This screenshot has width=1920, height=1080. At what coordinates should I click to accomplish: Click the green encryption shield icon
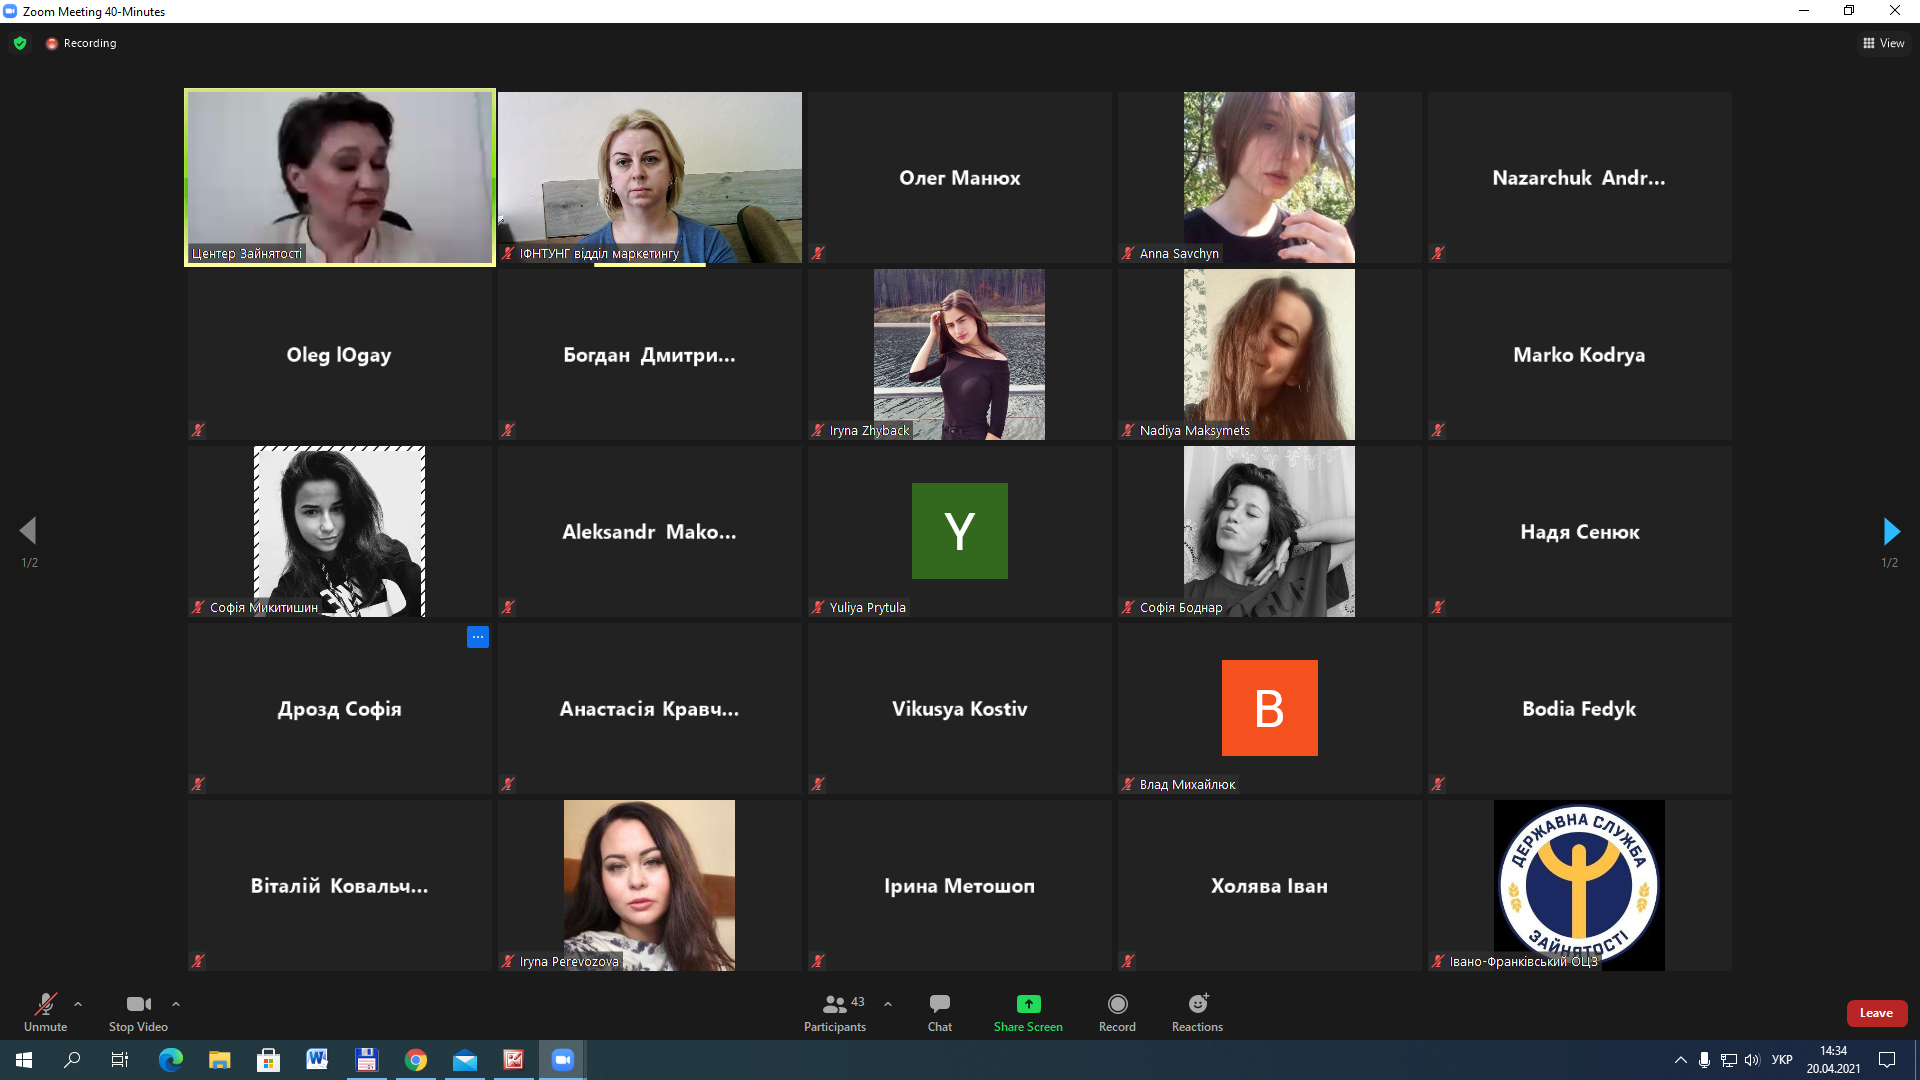[x=20, y=43]
